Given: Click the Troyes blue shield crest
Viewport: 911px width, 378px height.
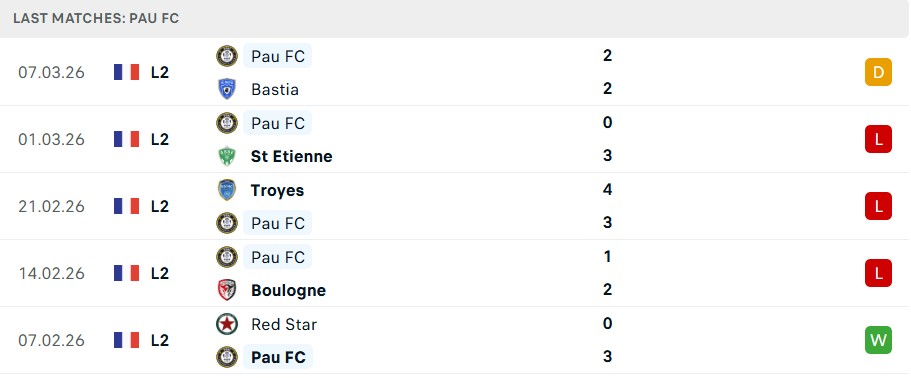Looking at the screenshot, I should coord(227,190).
